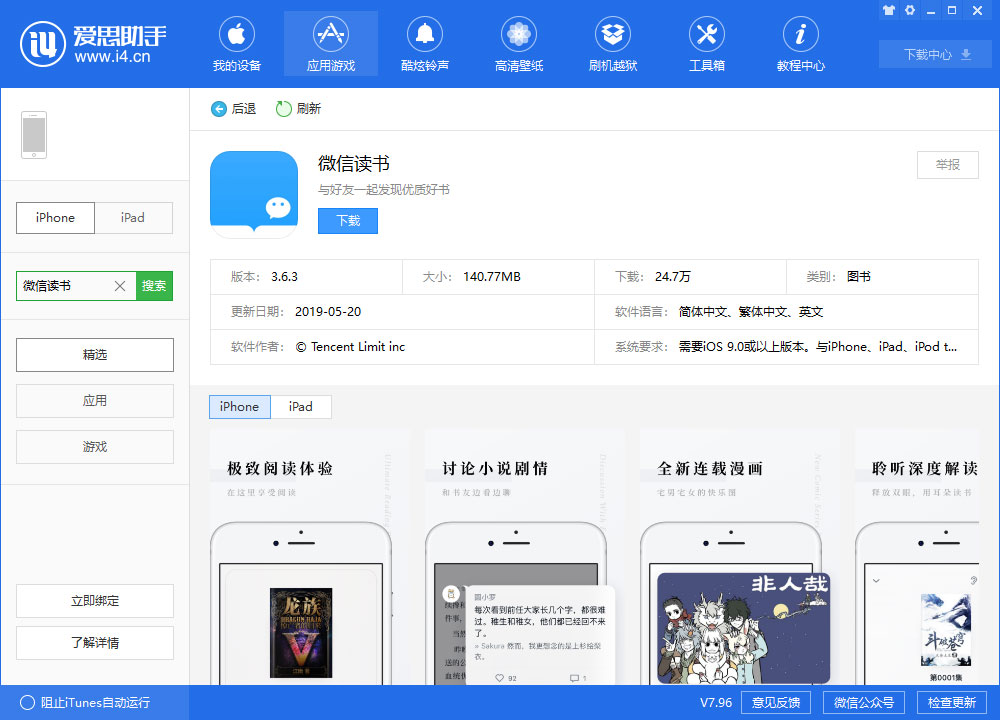
Task: Visit the 教程中心 tutorial center
Action: (800, 43)
